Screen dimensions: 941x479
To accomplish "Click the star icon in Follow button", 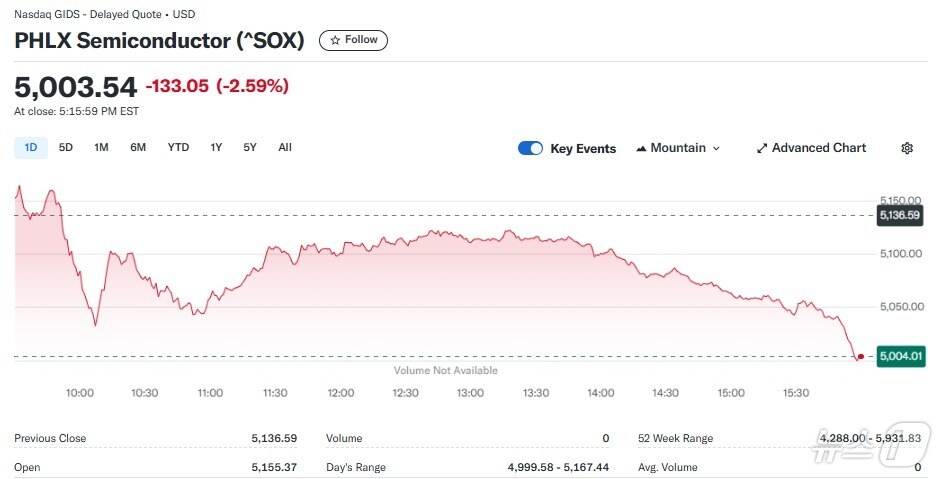I will (x=335, y=40).
